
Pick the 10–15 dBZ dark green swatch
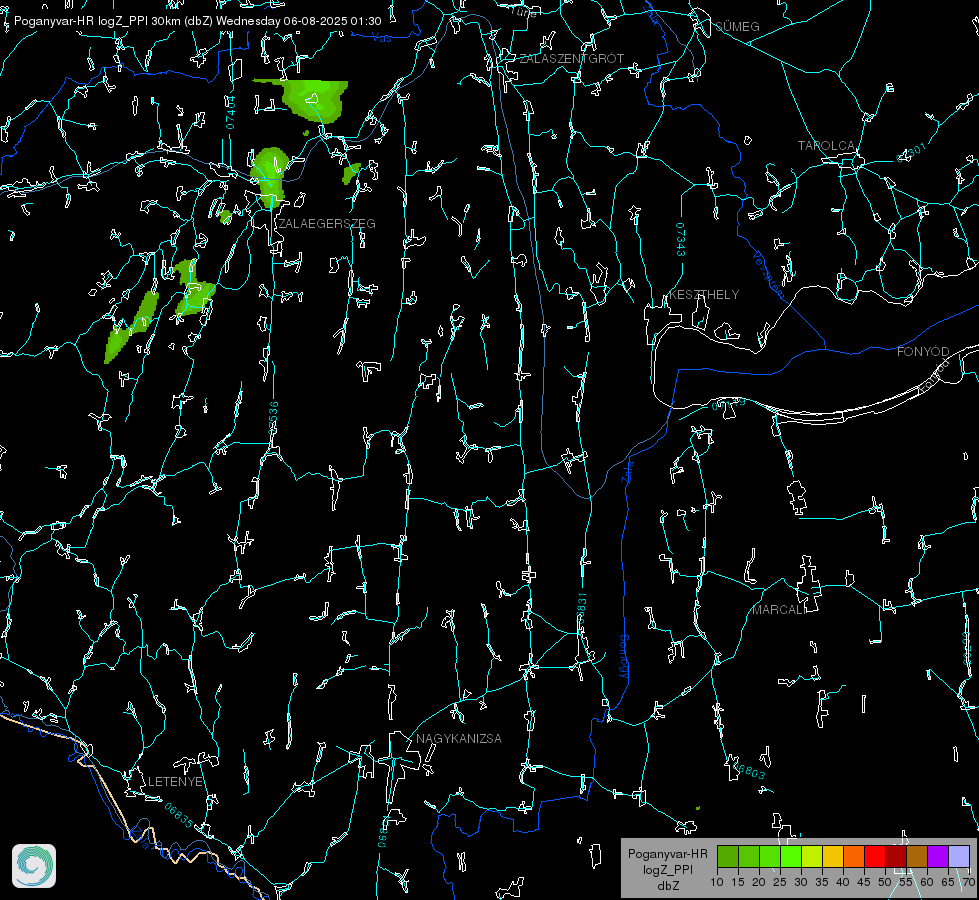pos(727,856)
